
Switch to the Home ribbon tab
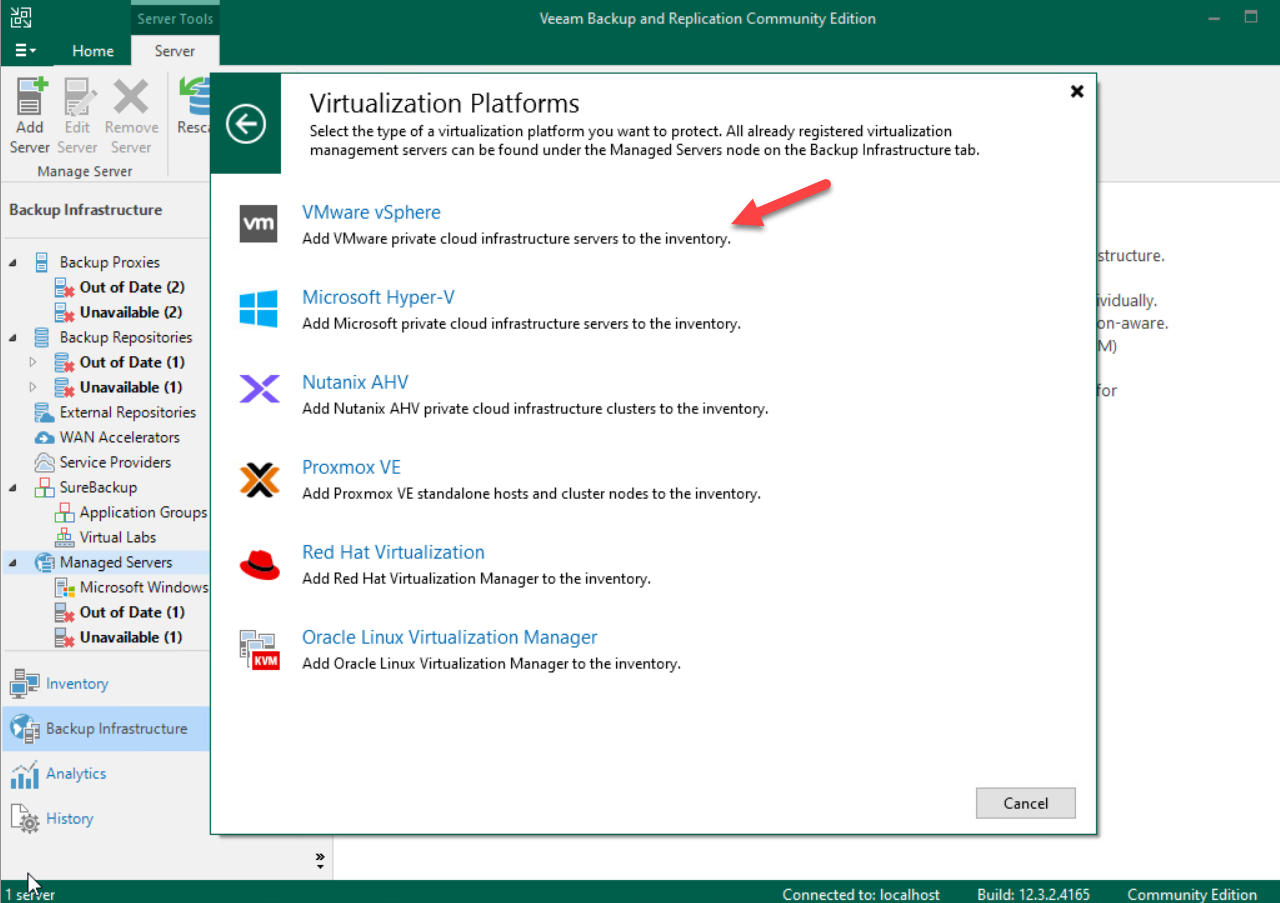coord(93,51)
